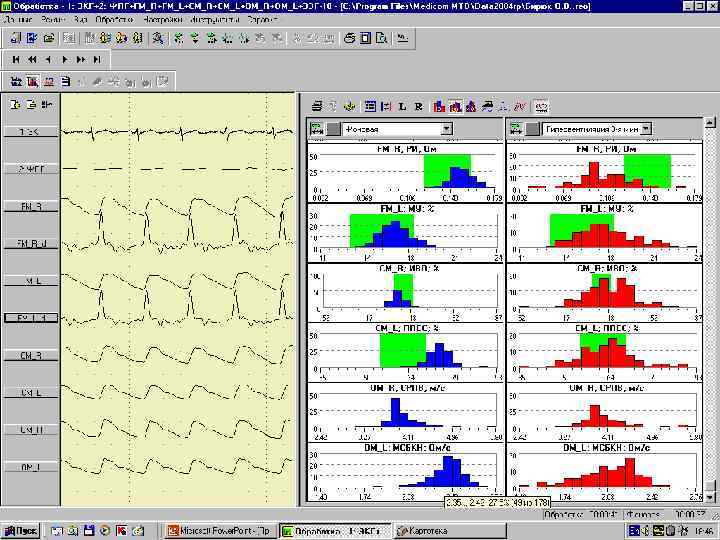Select the CM_R channel label button
720x540 pixels.
coord(31,355)
